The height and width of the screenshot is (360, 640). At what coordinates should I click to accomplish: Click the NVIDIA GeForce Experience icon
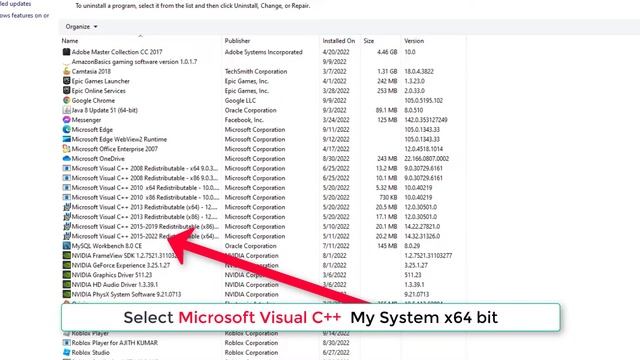67,265
